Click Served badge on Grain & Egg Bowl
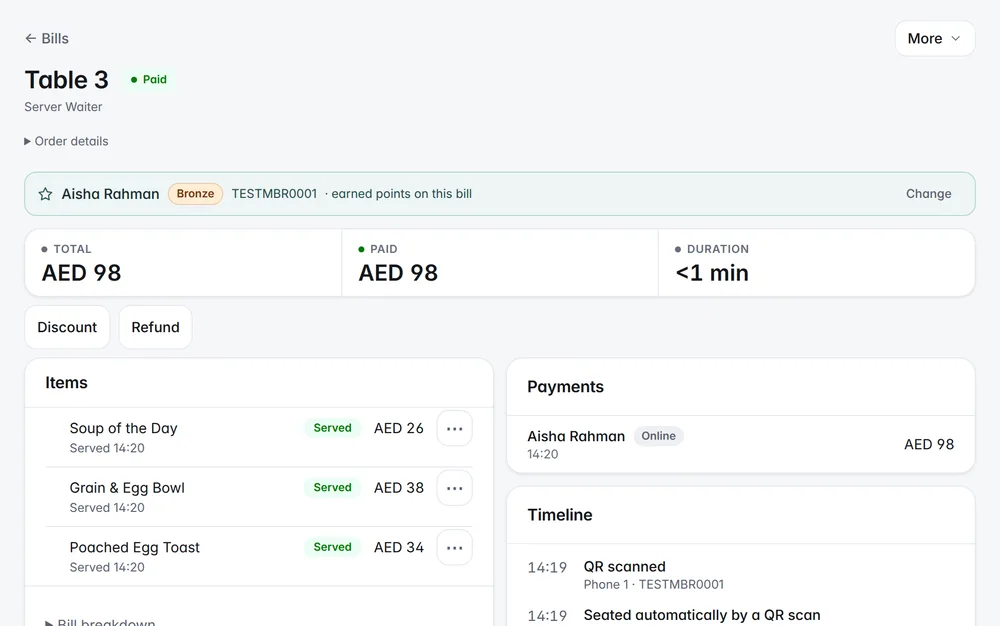Screen dimensions: 1000x626 point(332,487)
